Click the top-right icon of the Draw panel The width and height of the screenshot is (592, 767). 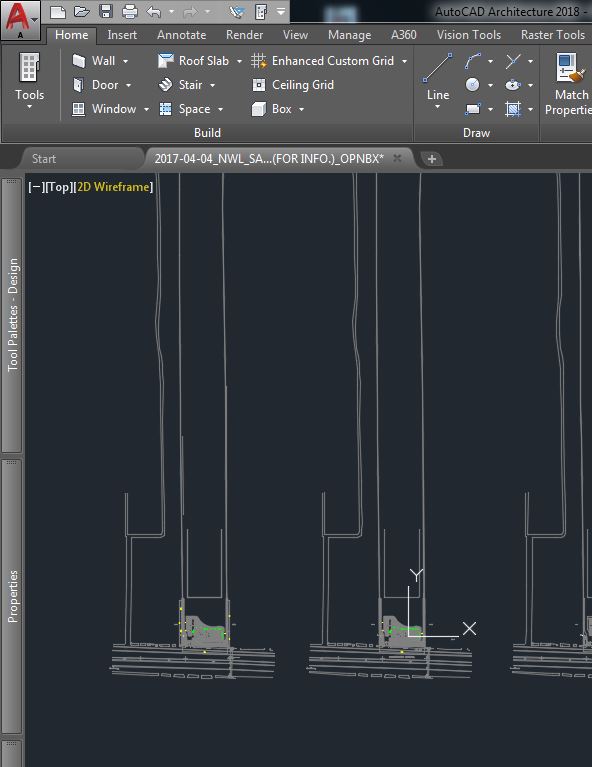pyautogui.click(x=513, y=61)
